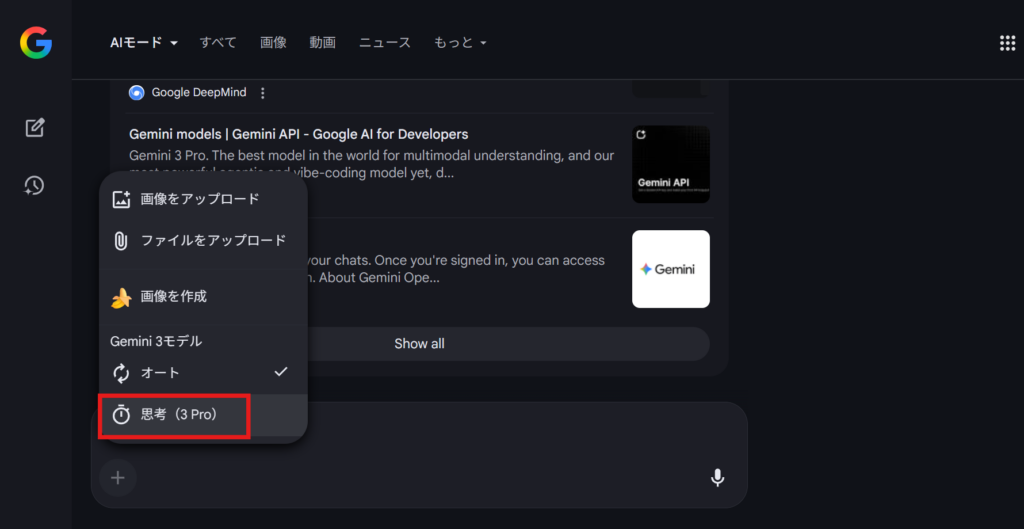The width and height of the screenshot is (1024, 529).
Task: Click the plus icon in prompt box
Action: pos(118,478)
